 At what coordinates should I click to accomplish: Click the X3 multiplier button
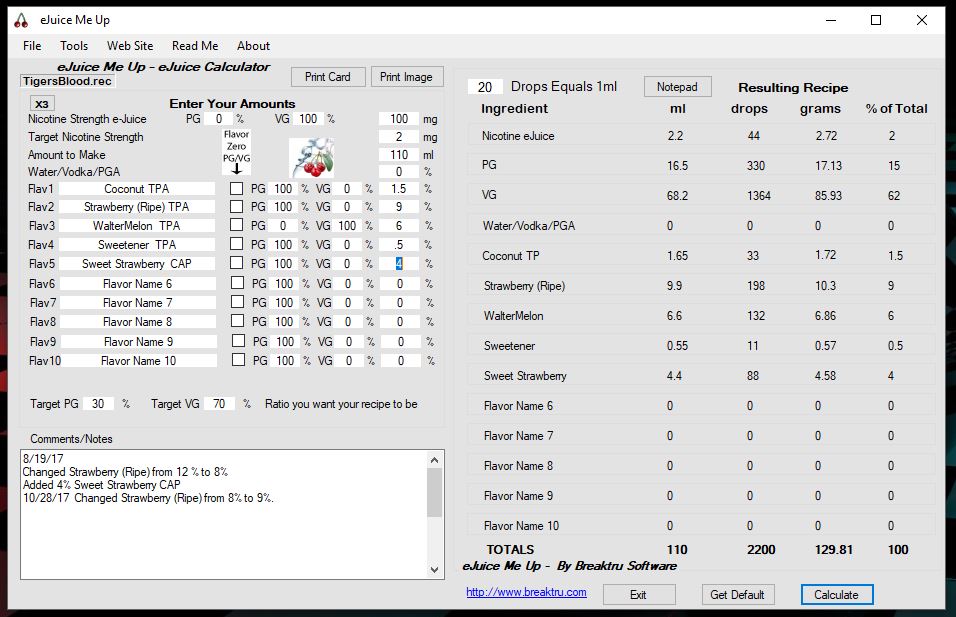pos(41,104)
